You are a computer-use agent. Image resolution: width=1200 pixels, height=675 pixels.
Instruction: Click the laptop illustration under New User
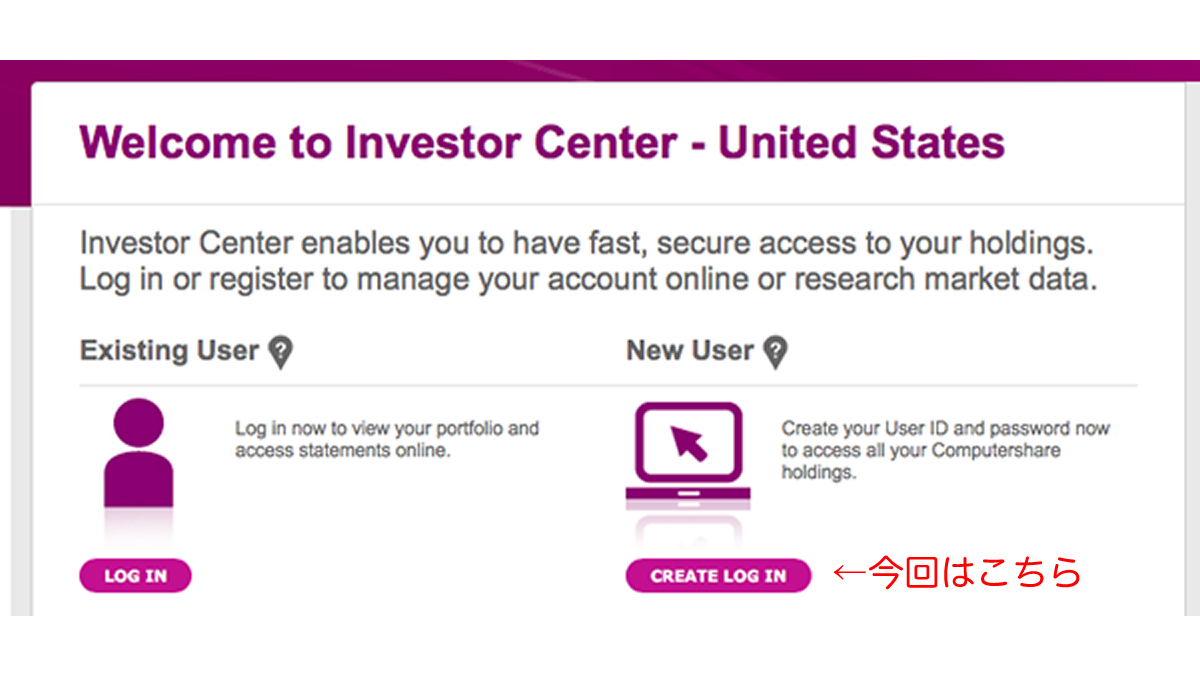689,453
